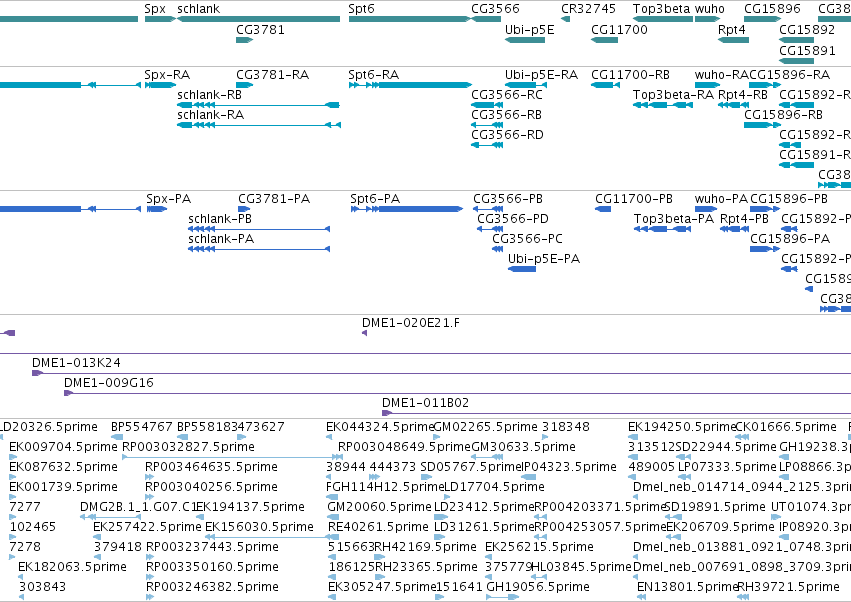Select the DME1-020E21.F clone label

[x=410, y=324]
